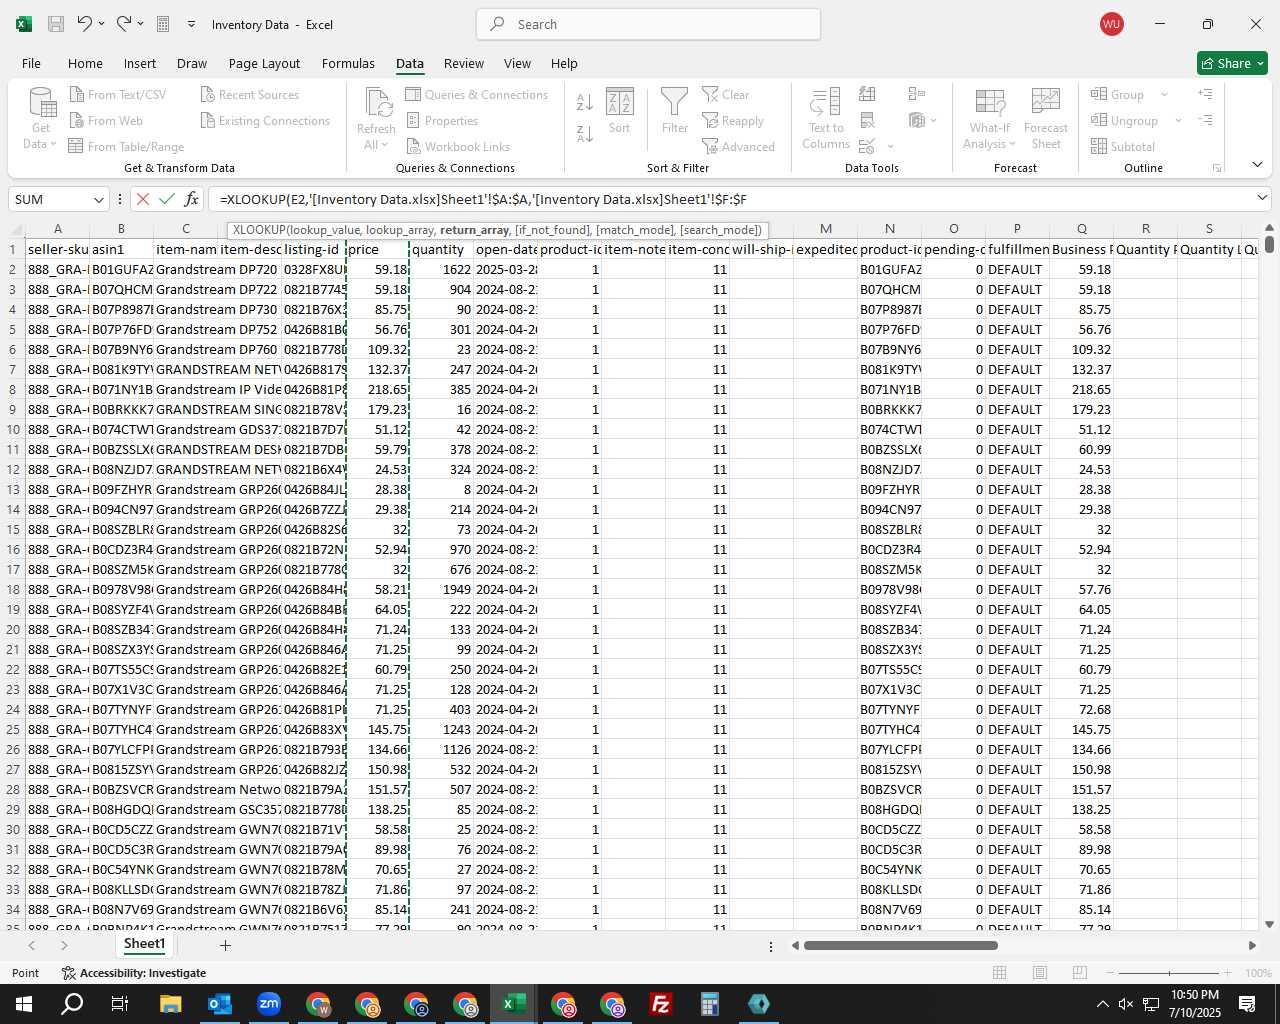Open the File tab

pyautogui.click(x=32, y=63)
